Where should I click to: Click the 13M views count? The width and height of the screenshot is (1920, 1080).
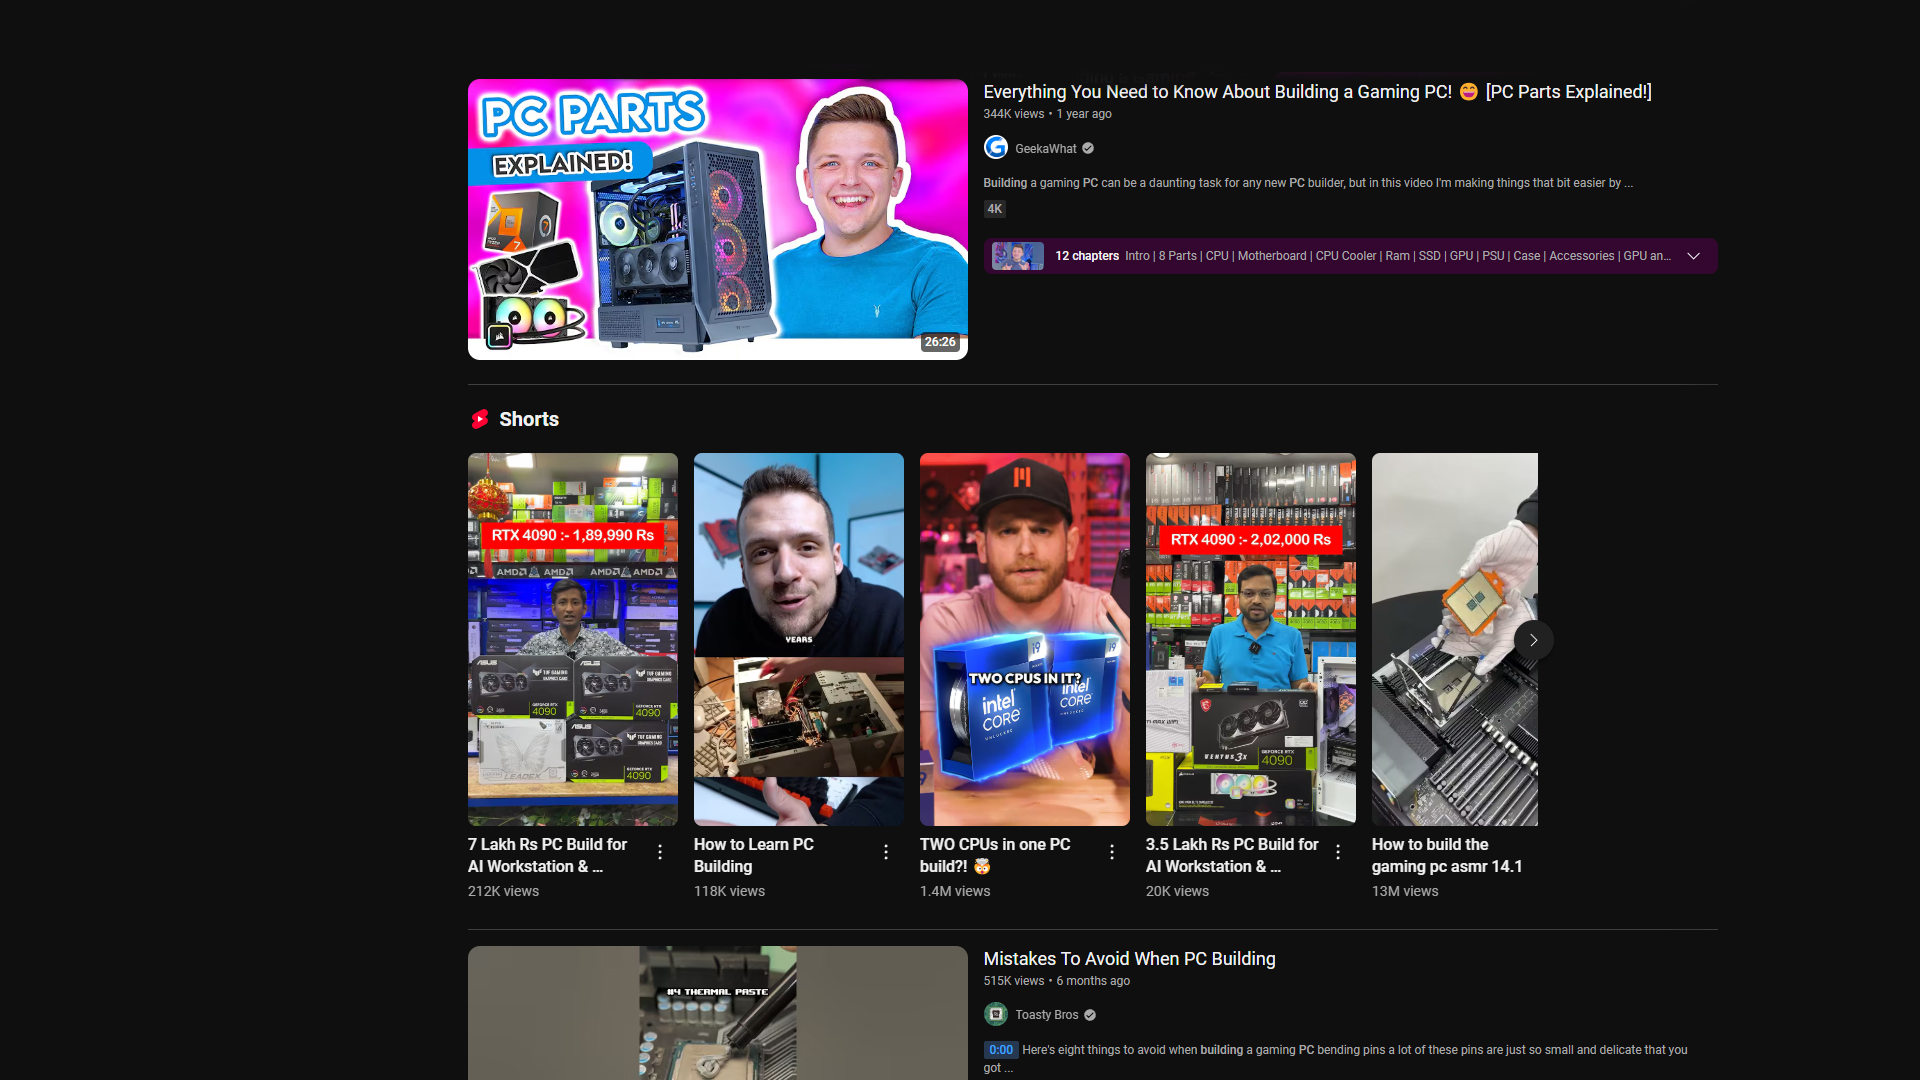click(1405, 891)
